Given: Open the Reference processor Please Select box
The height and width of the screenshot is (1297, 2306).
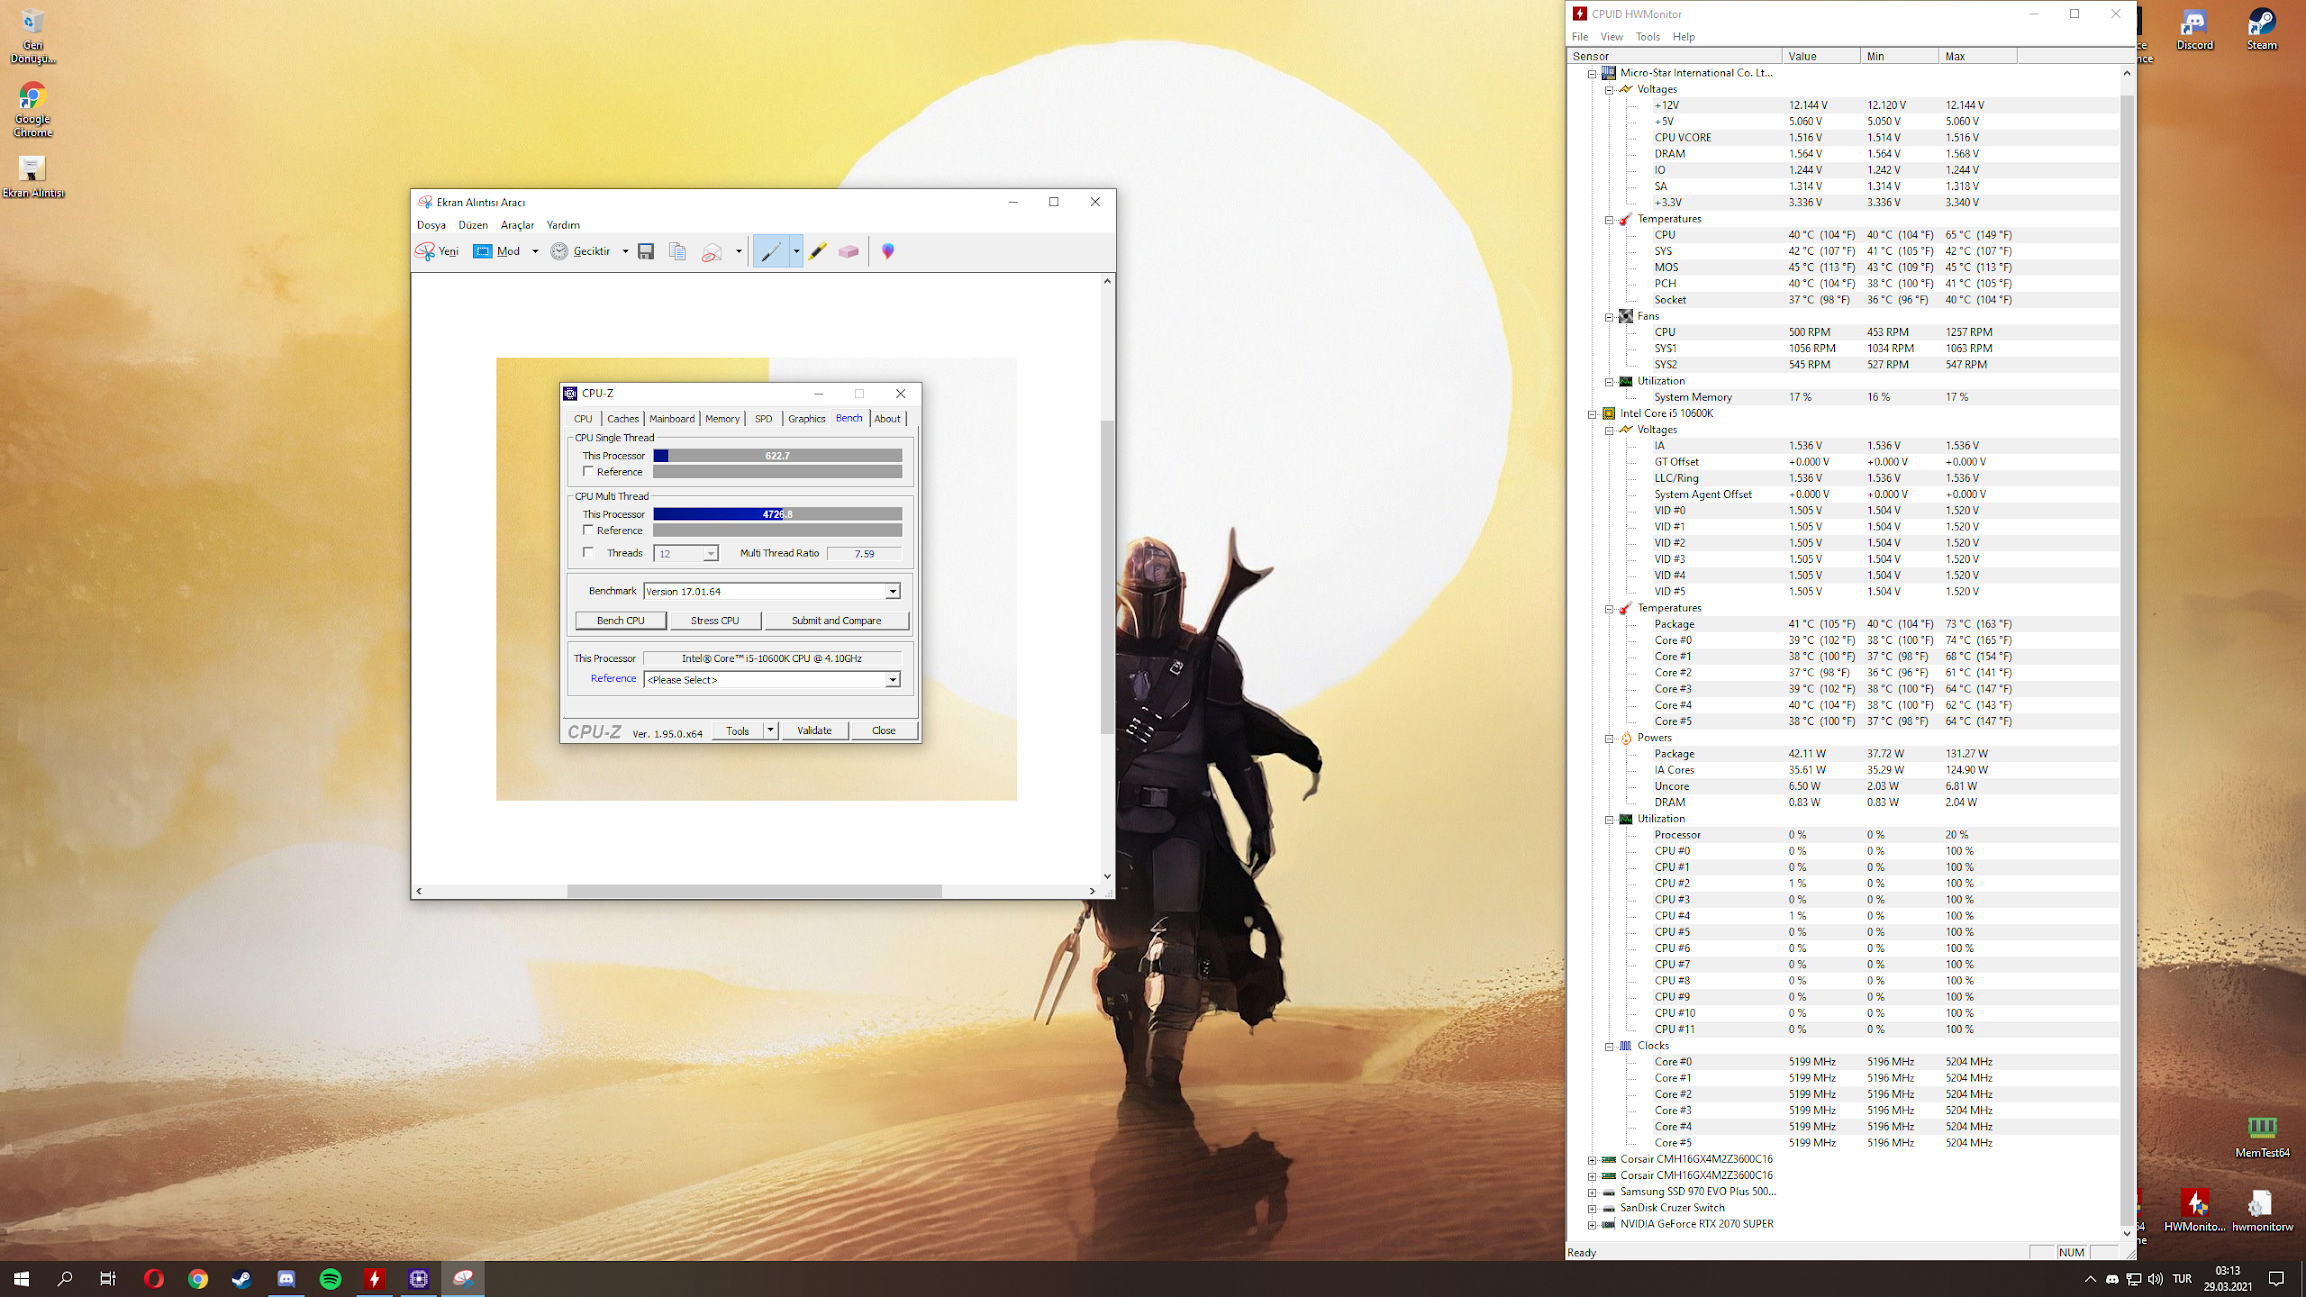Looking at the screenshot, I should click(771, 680).
